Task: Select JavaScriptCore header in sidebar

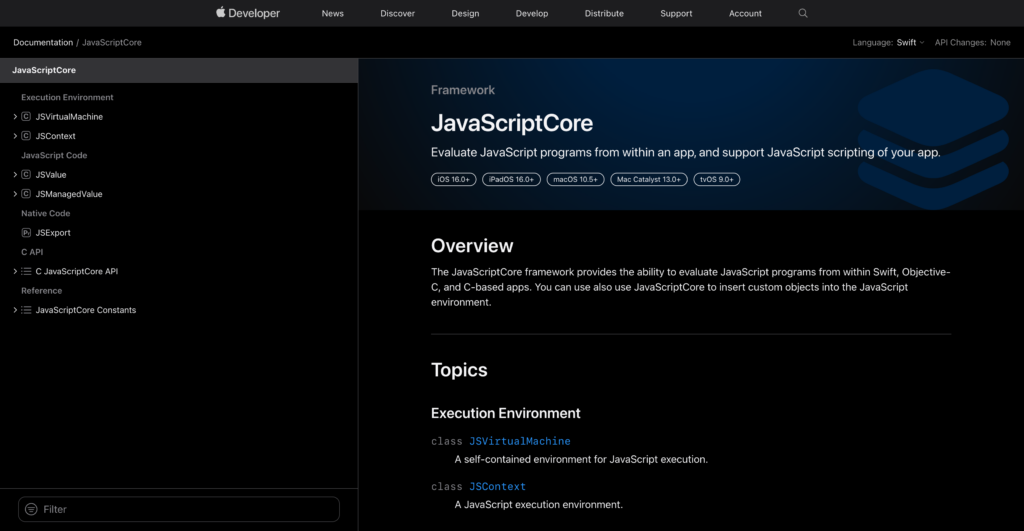Action: coord(44,71)
